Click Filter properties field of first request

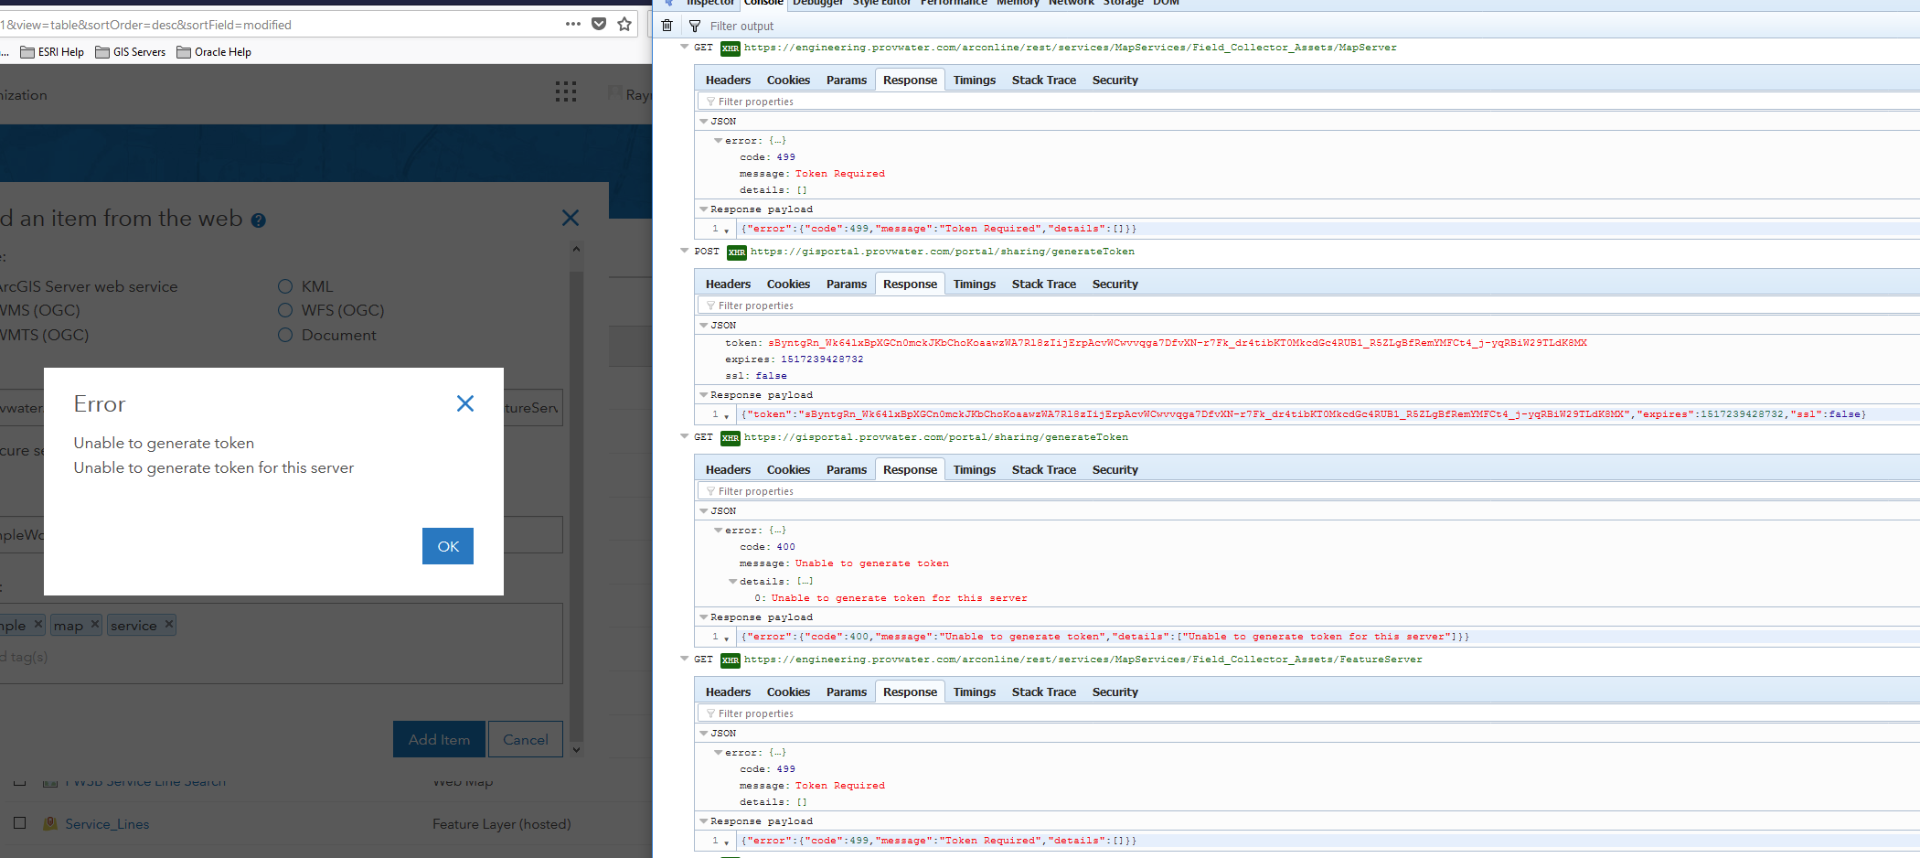click(x=1308, y=102)
